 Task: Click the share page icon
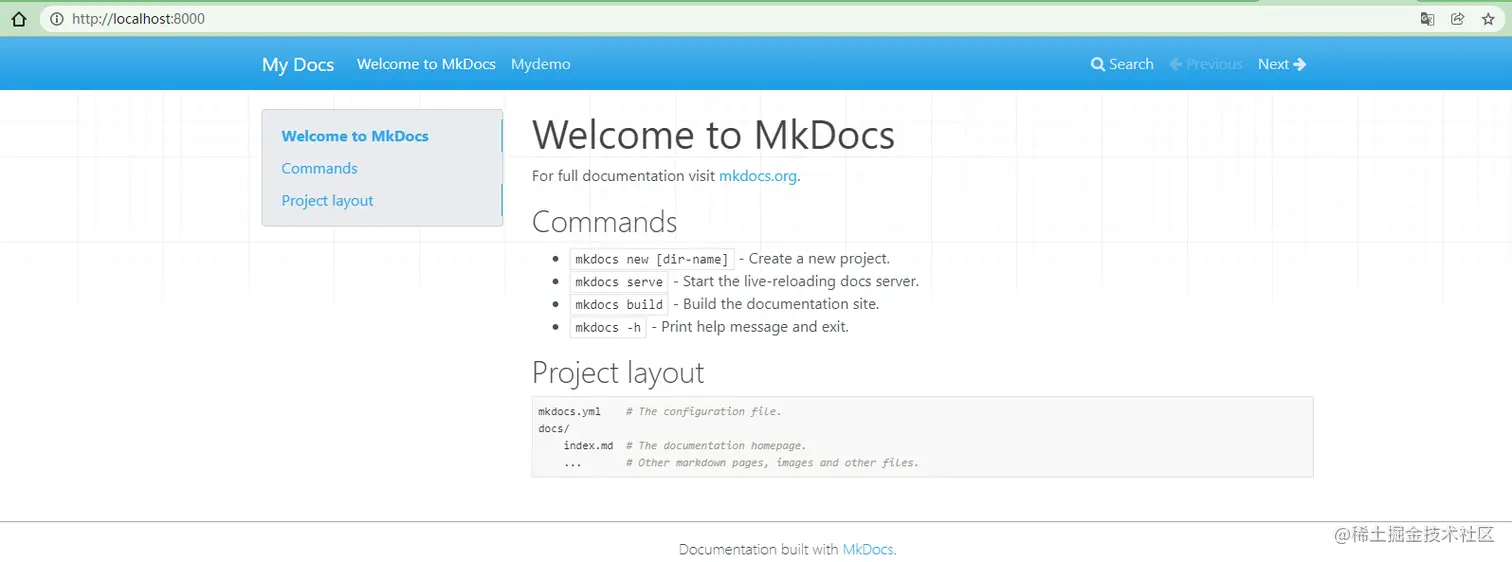[1458, 19]
